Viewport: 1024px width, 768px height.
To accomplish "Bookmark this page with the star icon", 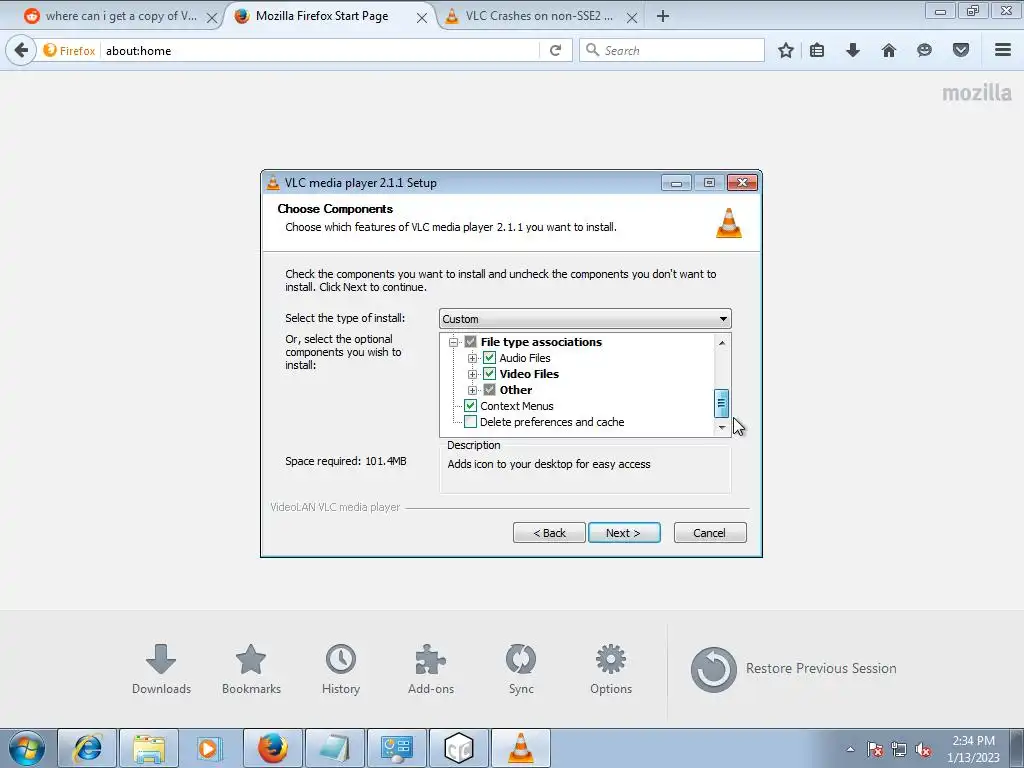I will coord(786,50).
